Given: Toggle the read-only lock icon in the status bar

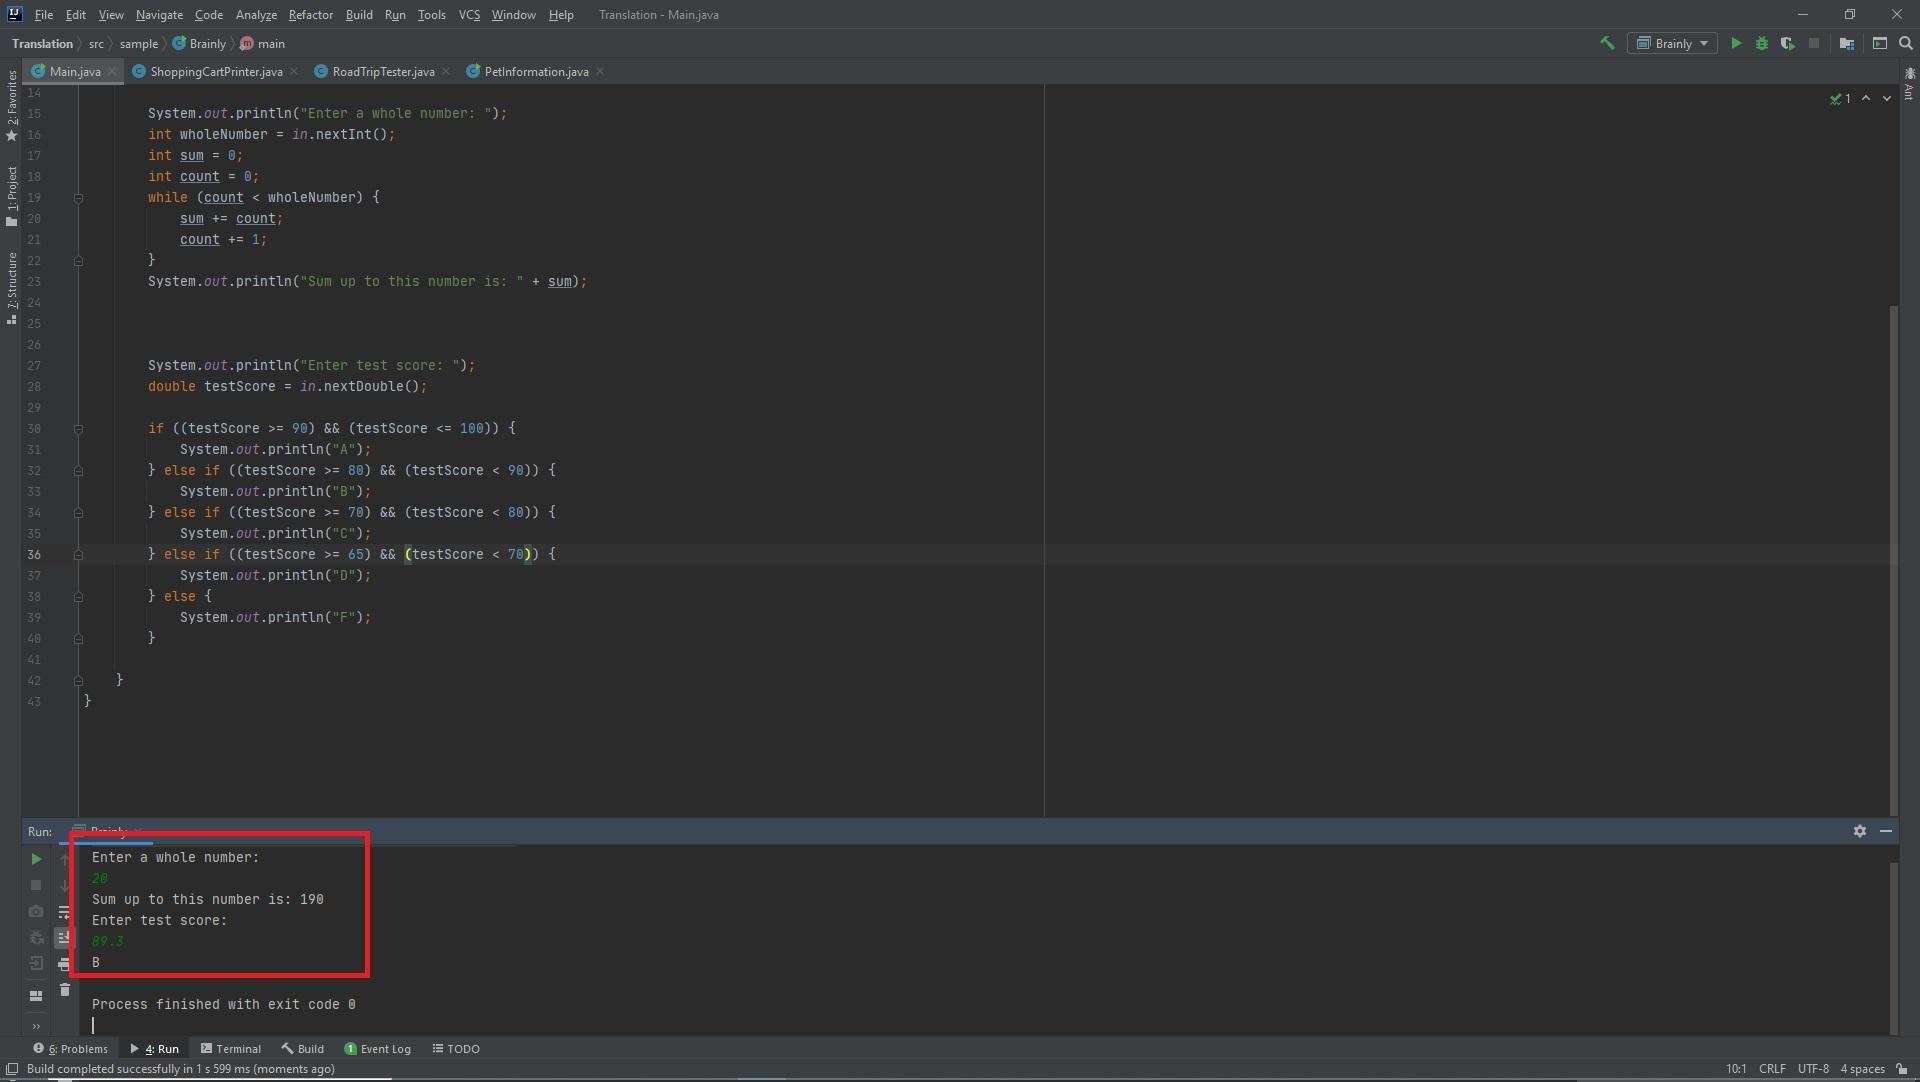Looking at the screenshot, I should click(x=1901, y=1069).
